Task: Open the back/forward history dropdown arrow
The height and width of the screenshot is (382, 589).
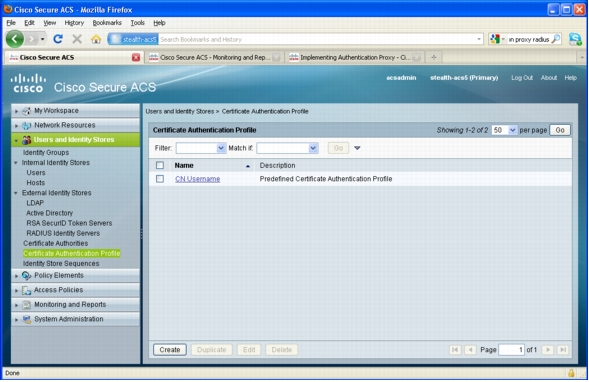Action: tap(42, 39)
